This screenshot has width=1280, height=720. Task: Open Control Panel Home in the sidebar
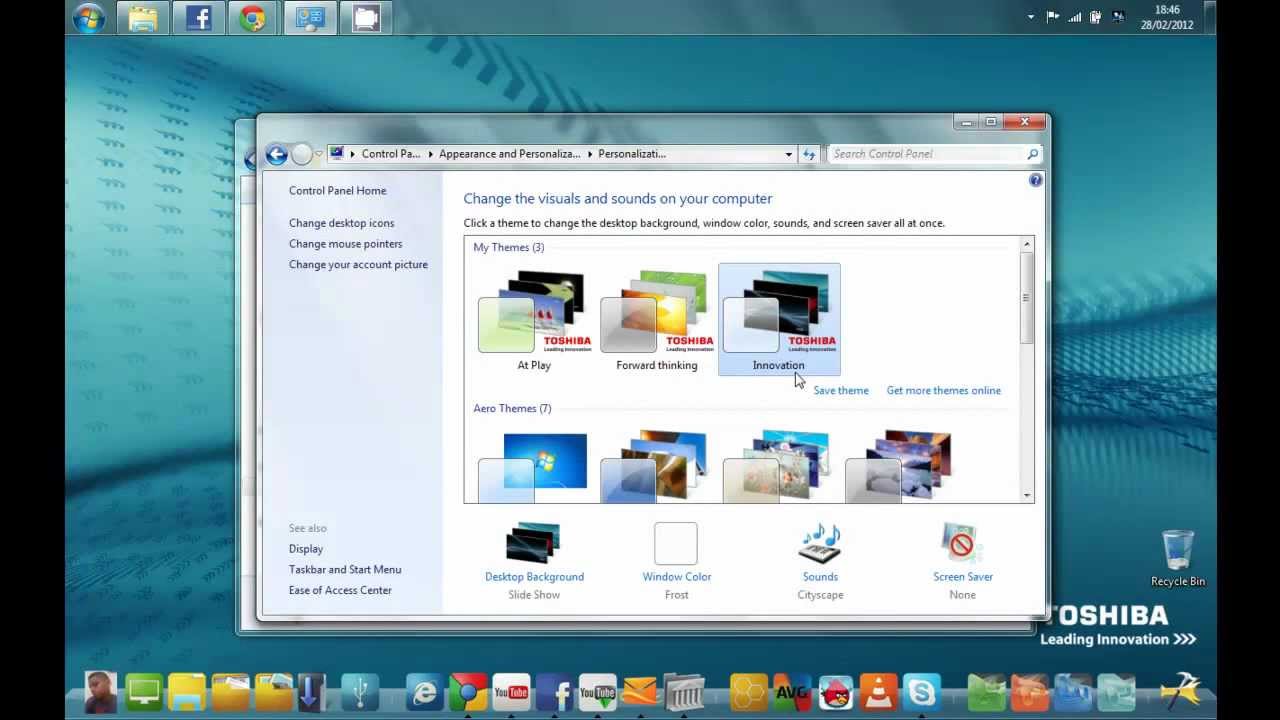pyautogui.click(x=337, y=191)
